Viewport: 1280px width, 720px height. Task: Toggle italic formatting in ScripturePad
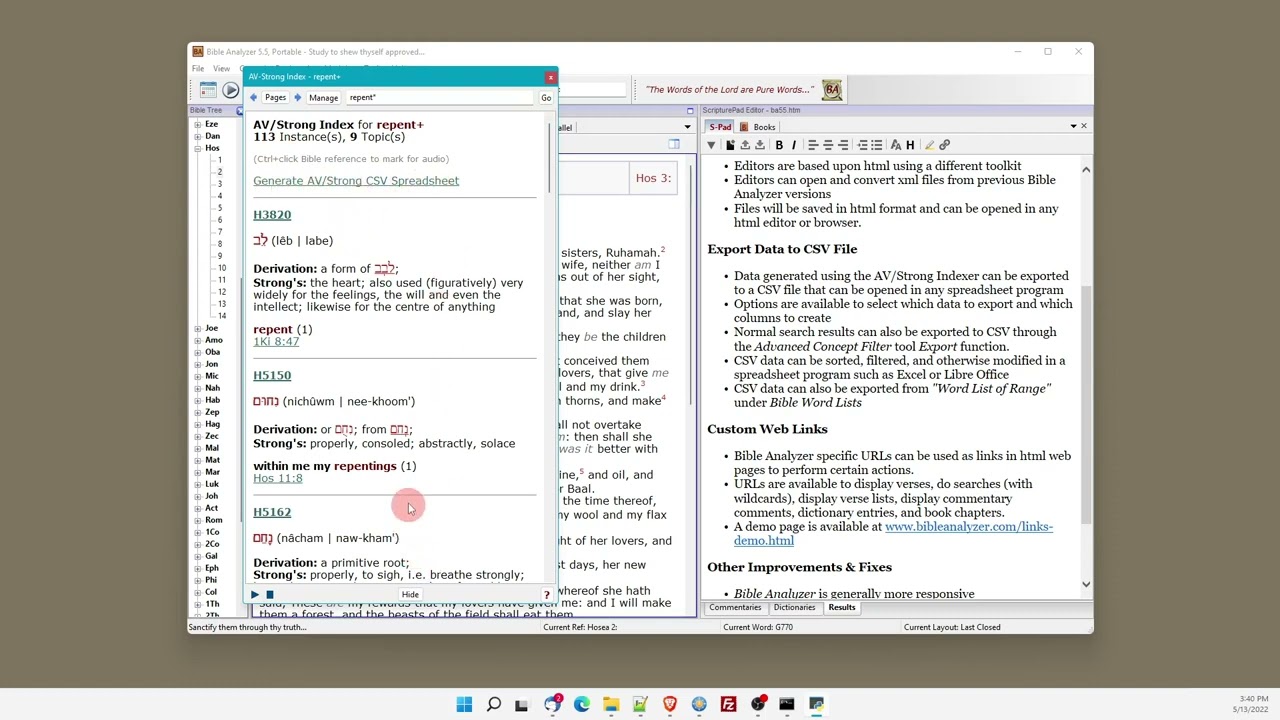coord(794,145)
